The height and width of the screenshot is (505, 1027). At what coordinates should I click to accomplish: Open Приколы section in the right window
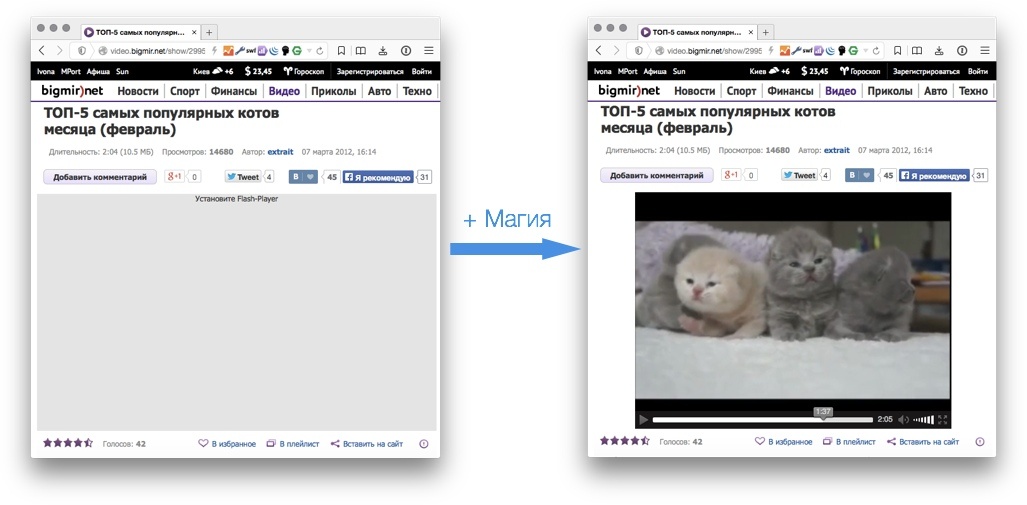point(890,91)
